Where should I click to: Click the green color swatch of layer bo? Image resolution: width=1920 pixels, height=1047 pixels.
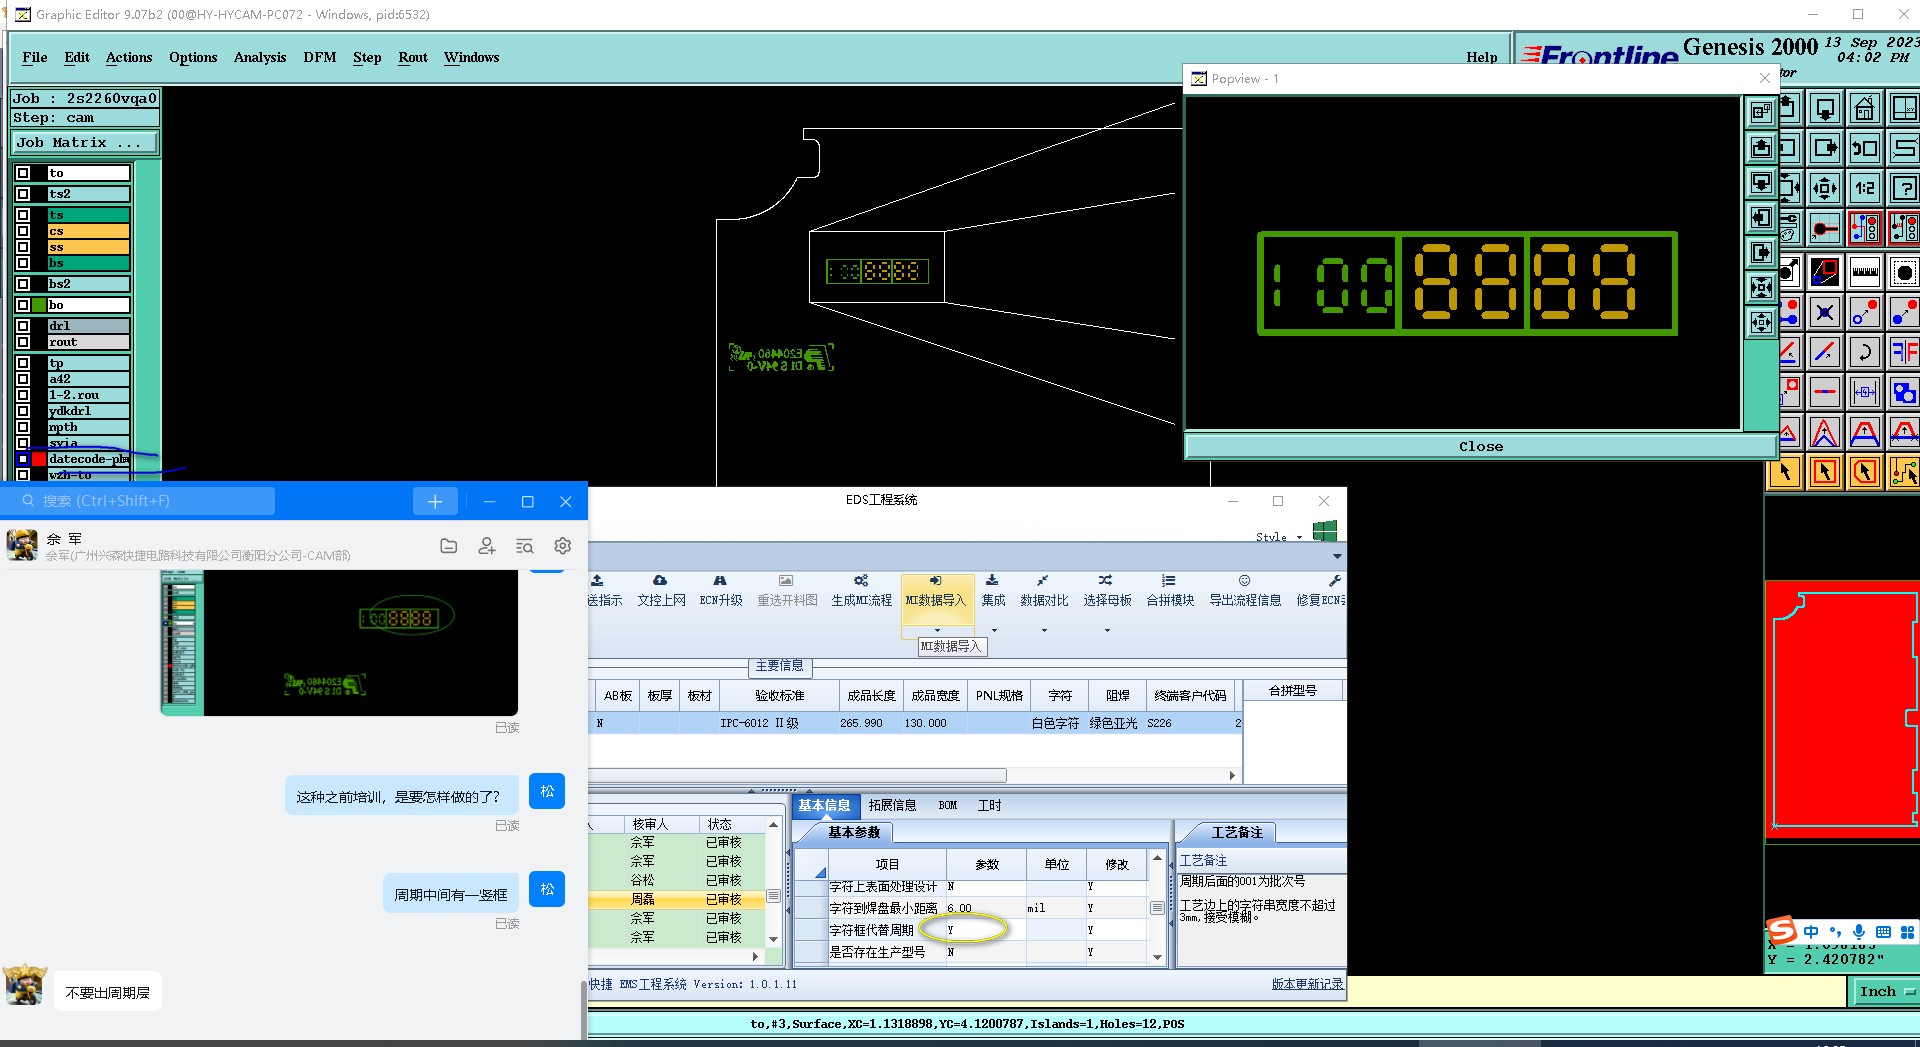point(39,305)
